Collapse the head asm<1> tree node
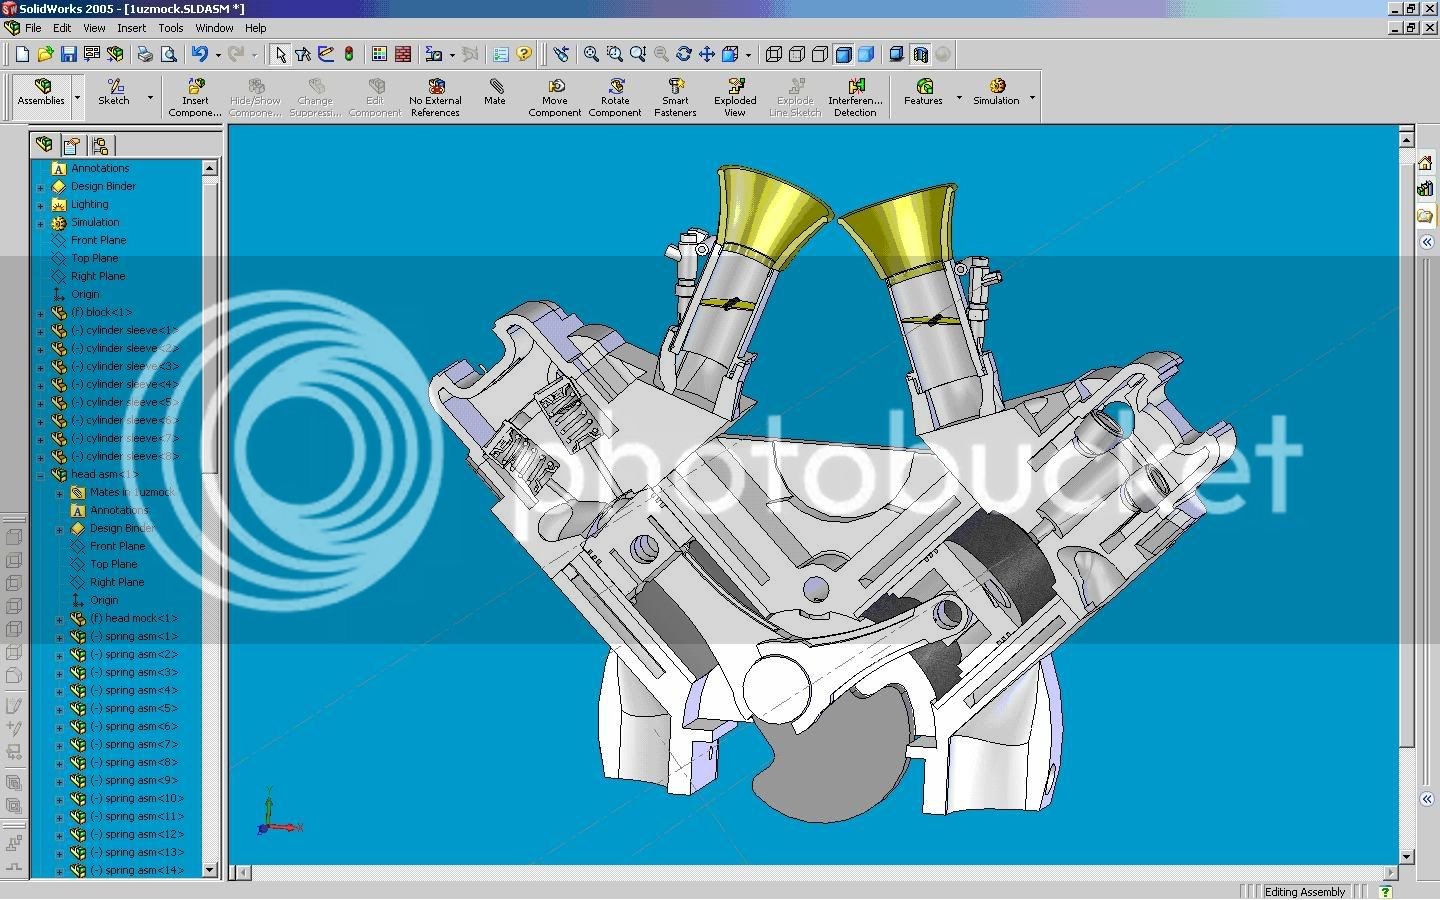This screenshot has height=900, width=1440. click(x=40, y=475)
